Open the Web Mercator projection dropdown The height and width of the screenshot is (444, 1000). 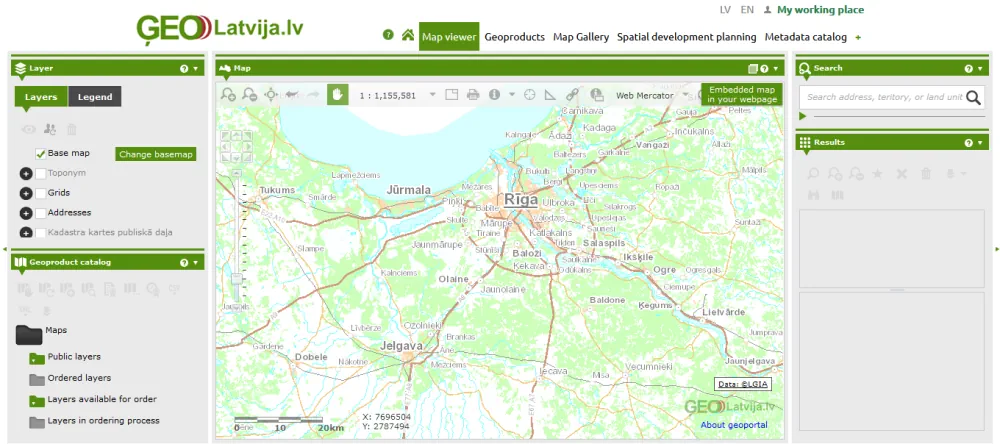686,94
